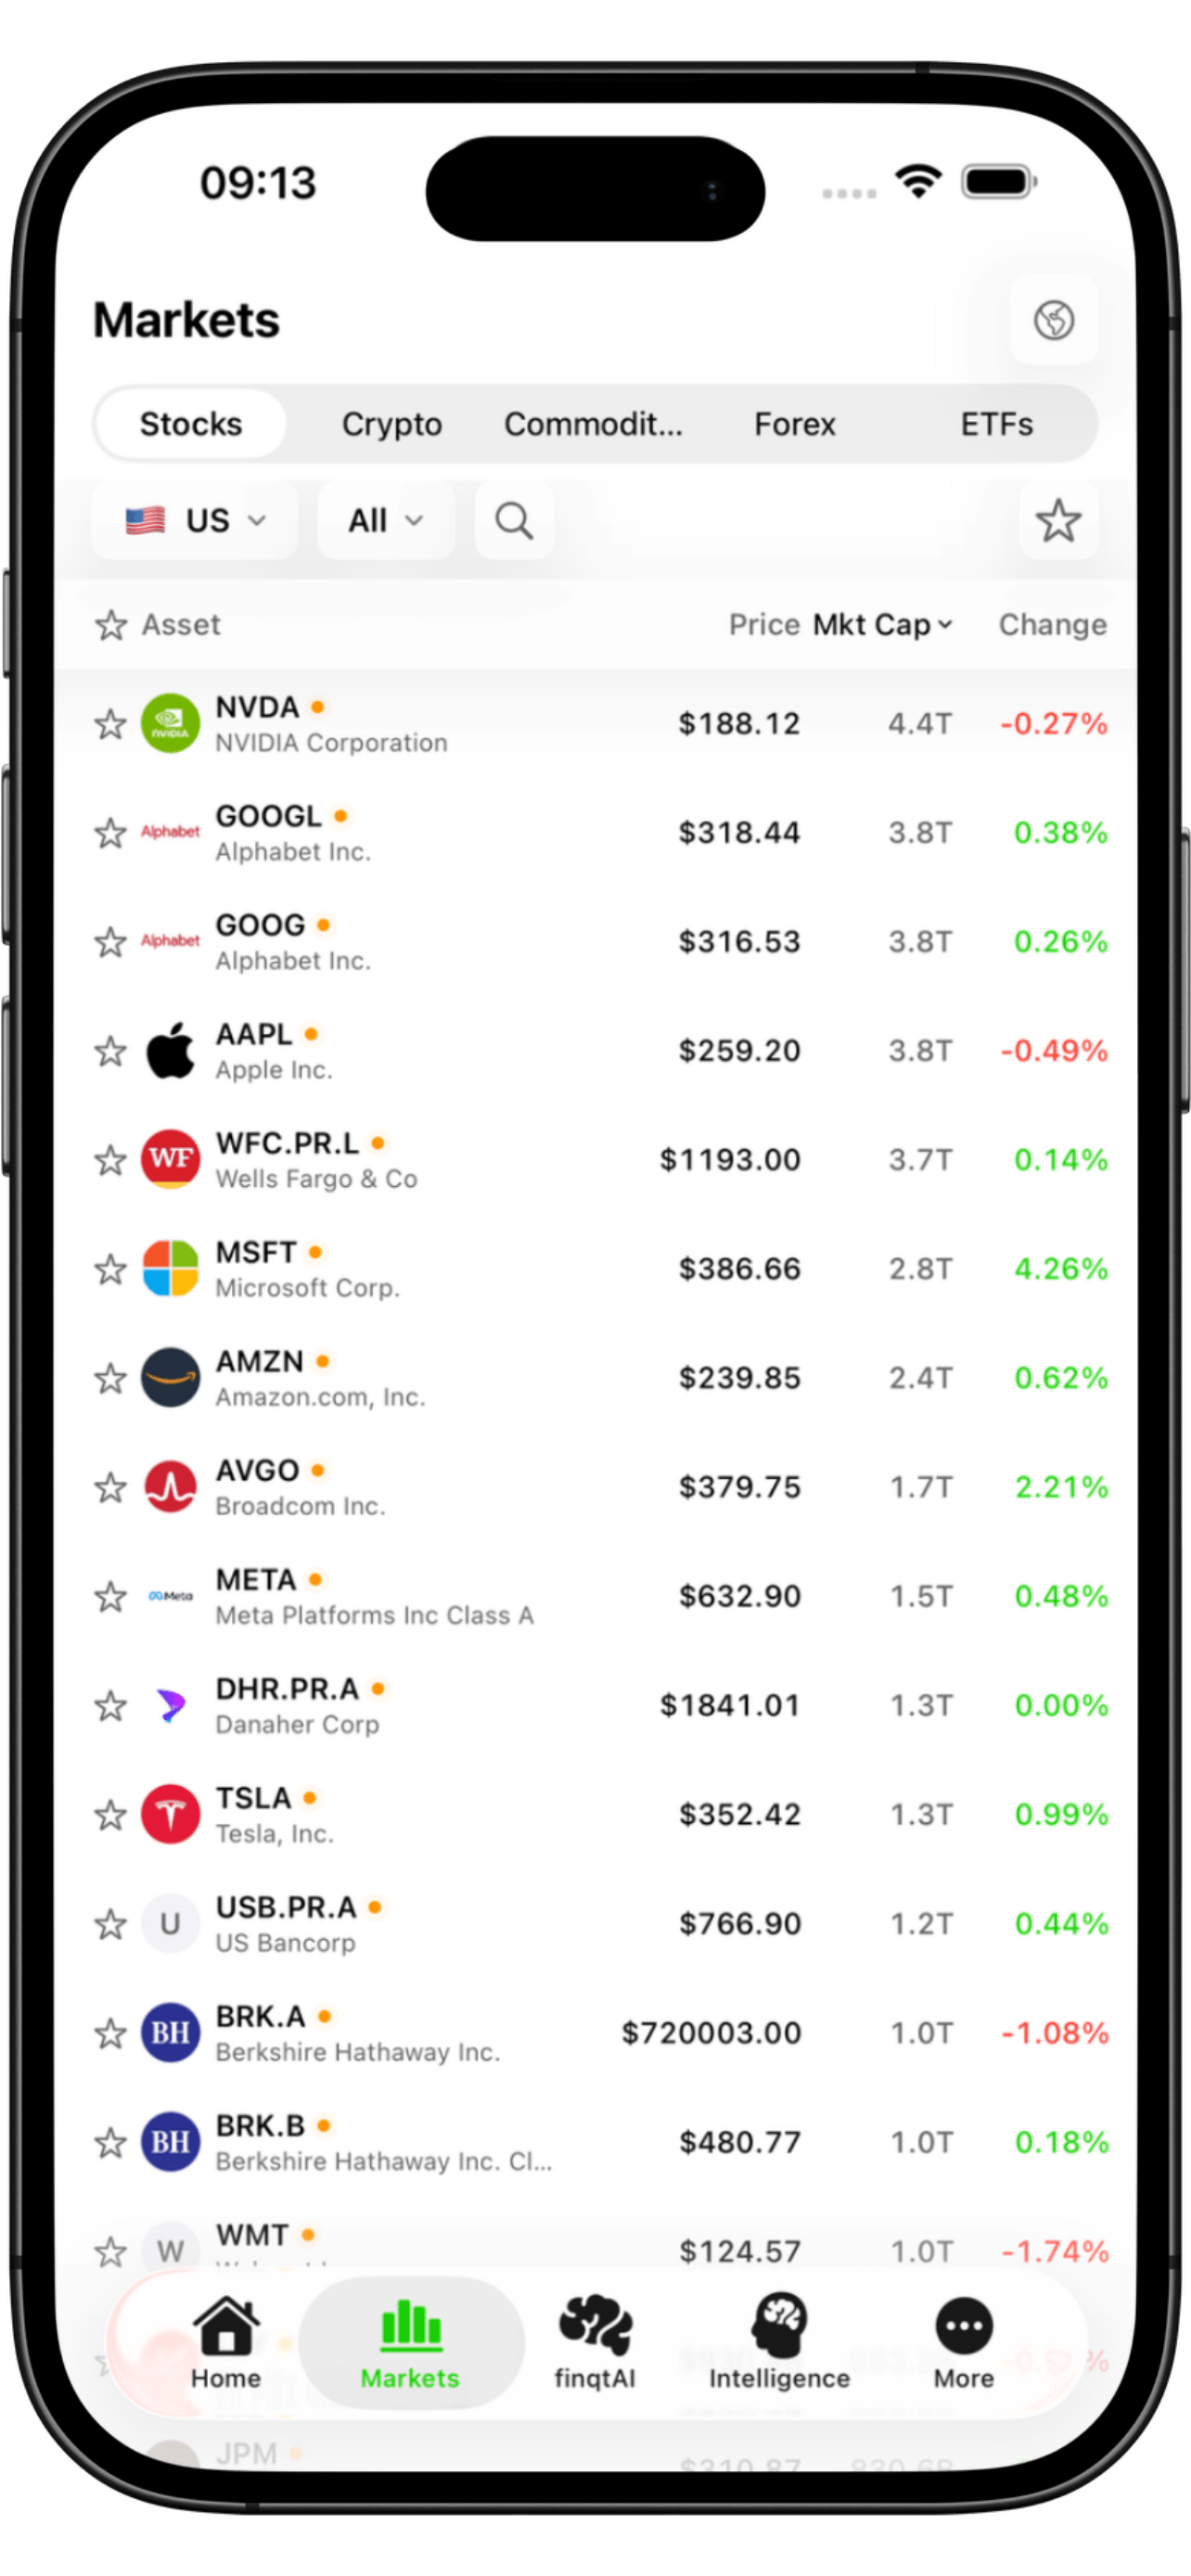Sort by the Price column header
This screenshot has height=2576, width=1191.
tap(764, 625)
